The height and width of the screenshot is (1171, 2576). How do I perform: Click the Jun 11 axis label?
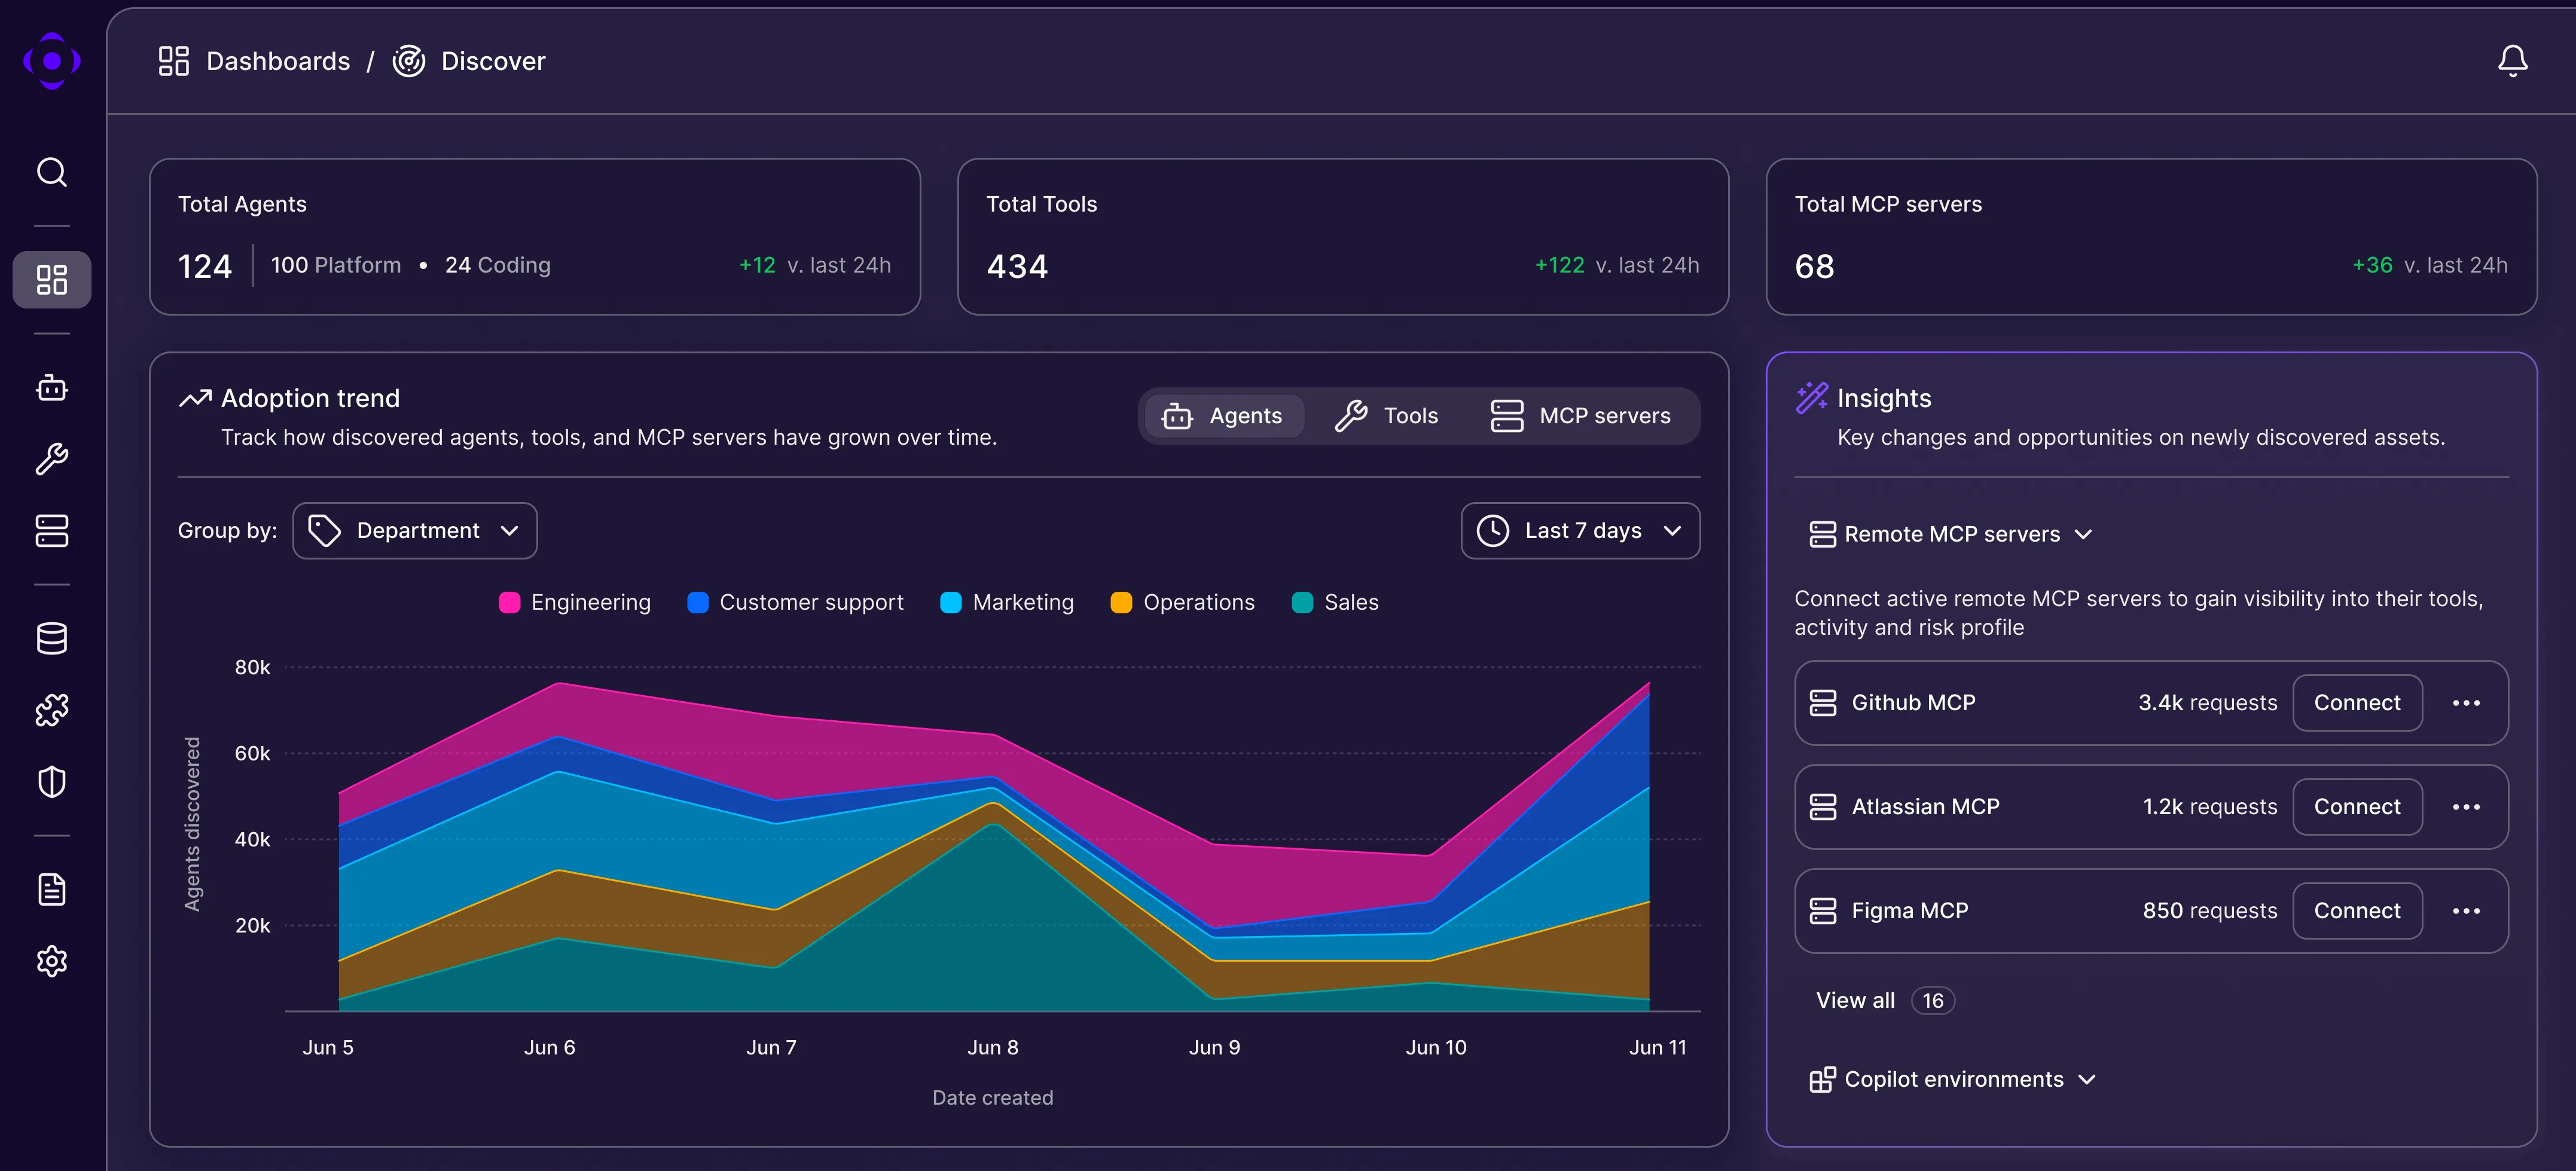1657,1048
